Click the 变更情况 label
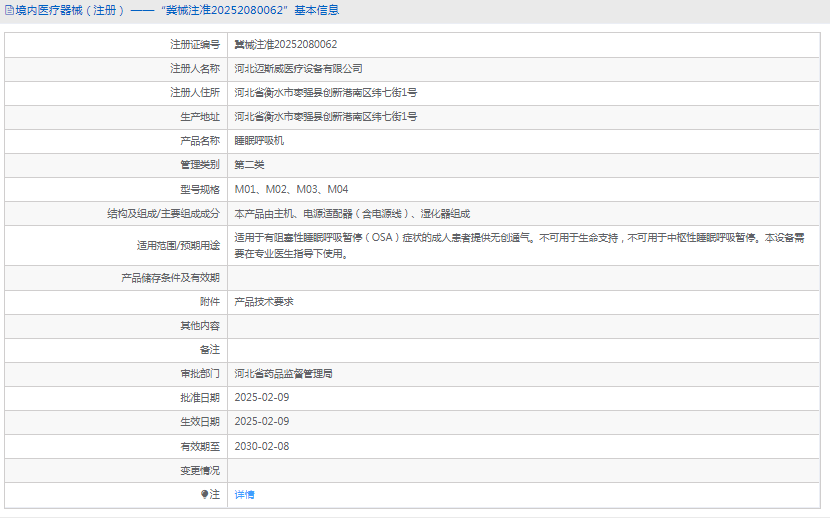Image resolution: width=830 pixels, height=518 pixels. click(200, 470)
